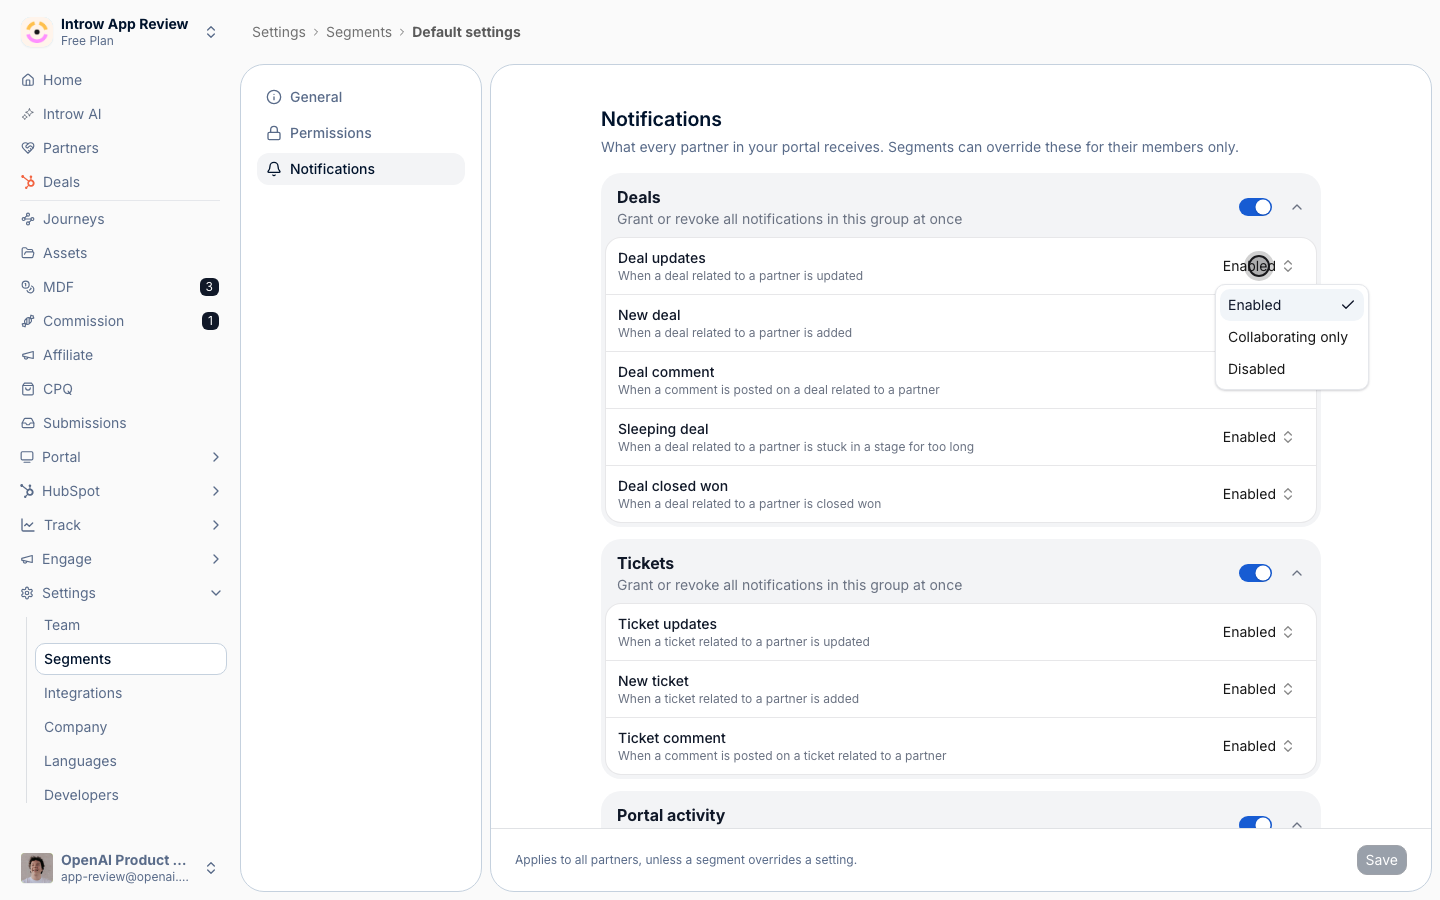Image resolution: width=1440 pixels, height=900 pixels.
Task: Click the Assets folder icon
Action: click(x=28, y=253)
